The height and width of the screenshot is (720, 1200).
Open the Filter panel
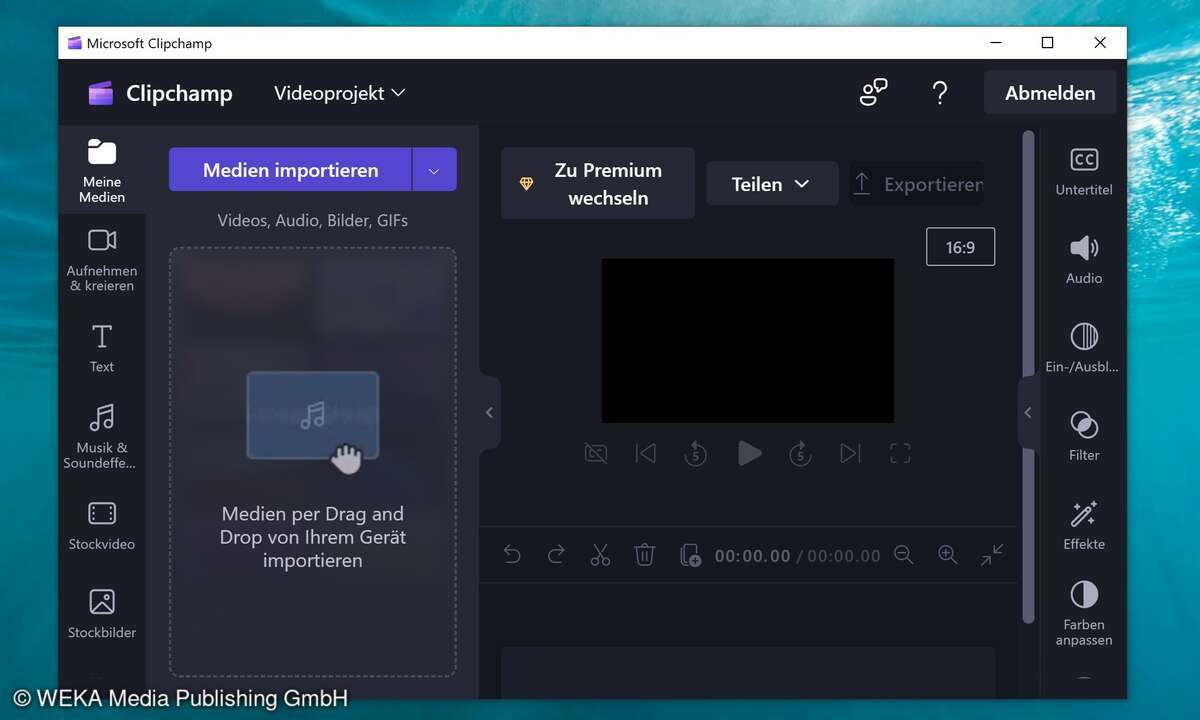tap(1084, 436)
